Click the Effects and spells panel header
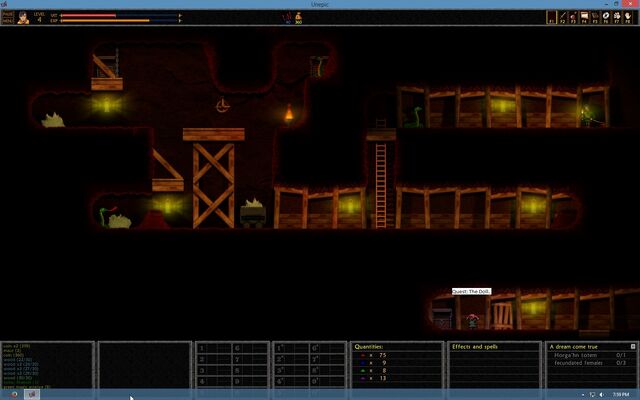The height and width of the screenshot is (400, 640). (x=475, y=347)
